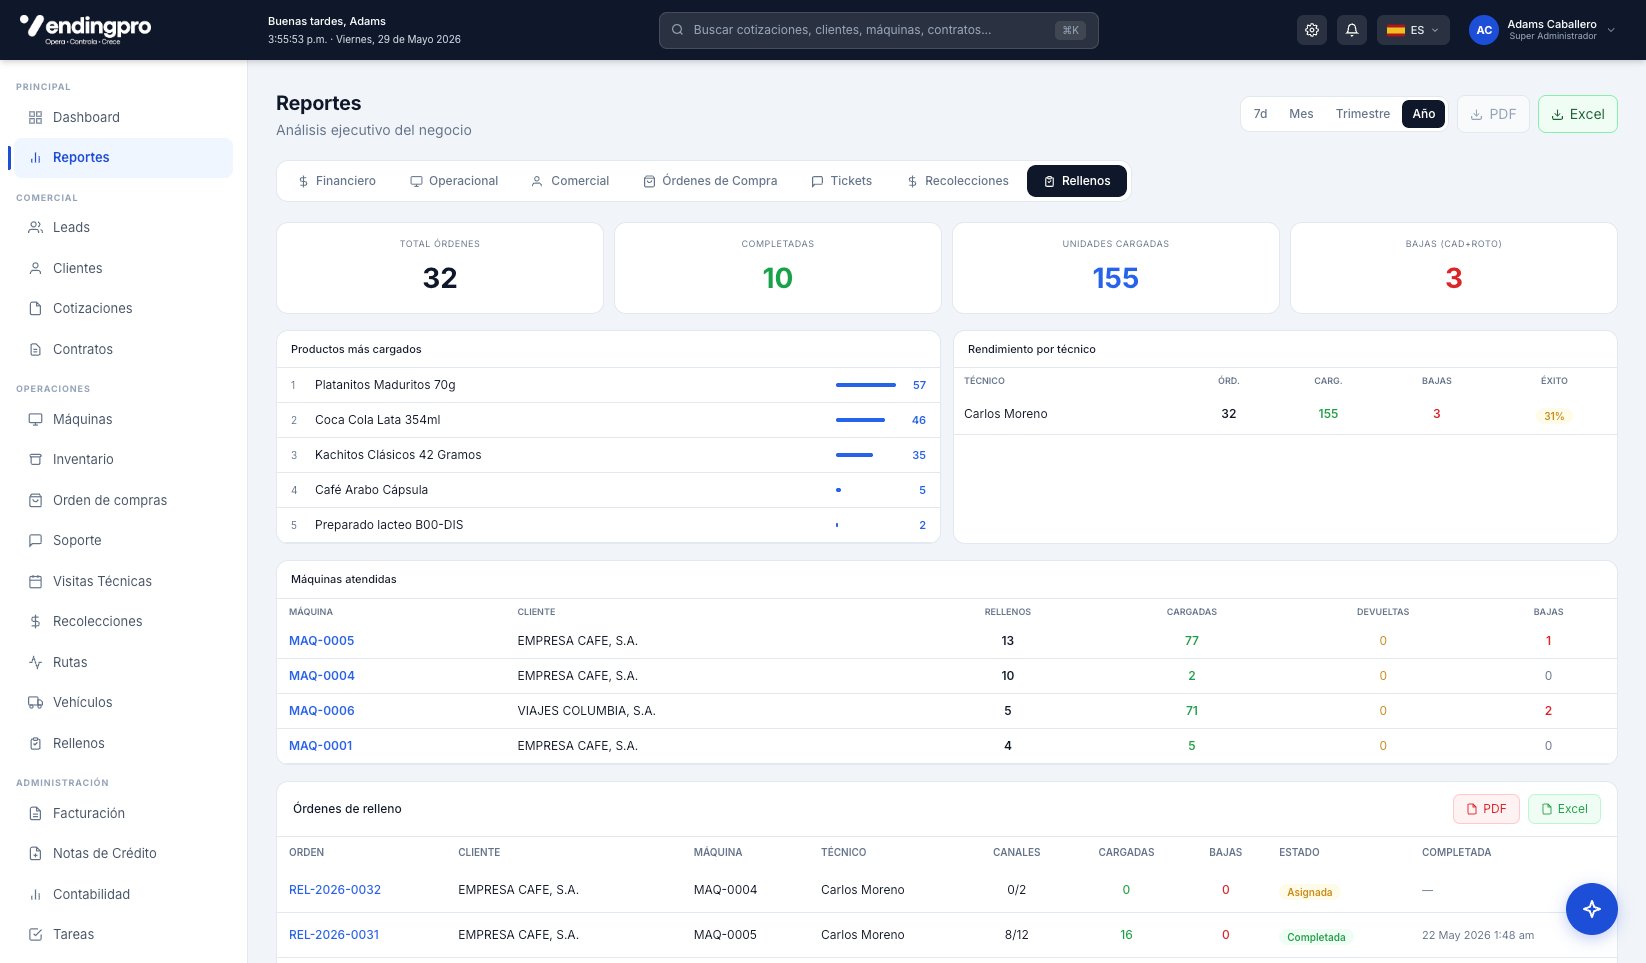Image resolution: width=1646 pixels, height=963 pixels.
Task: Export report with top Excel button
Action: 1577,114
